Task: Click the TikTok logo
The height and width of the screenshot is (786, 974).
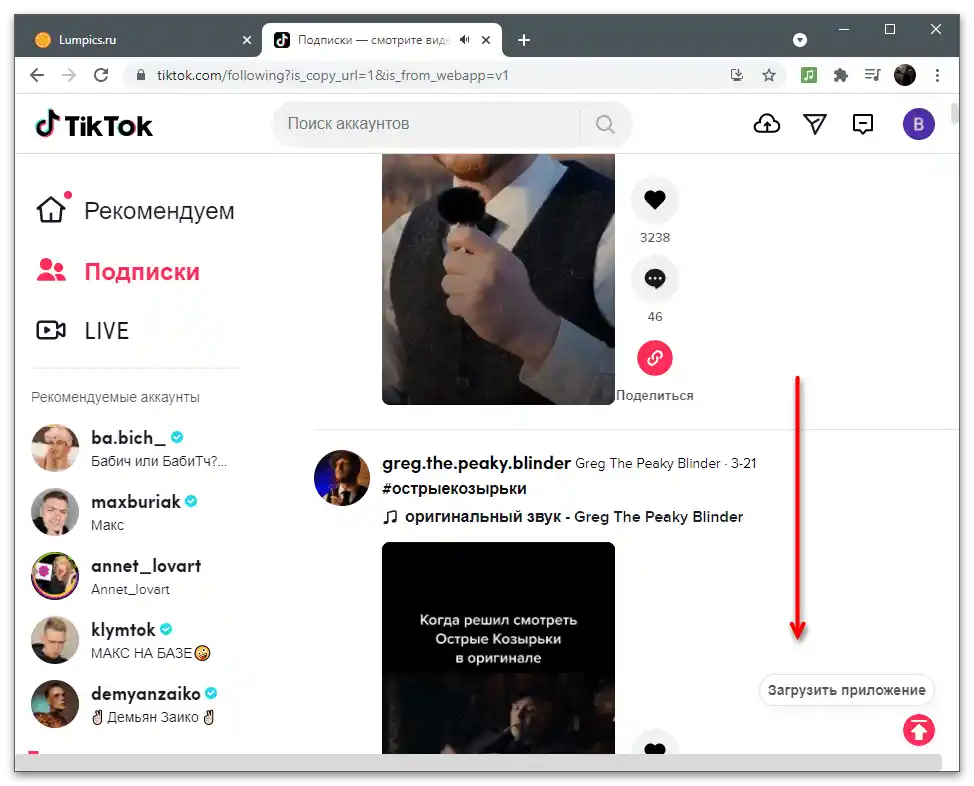Action: click(94, 125)
